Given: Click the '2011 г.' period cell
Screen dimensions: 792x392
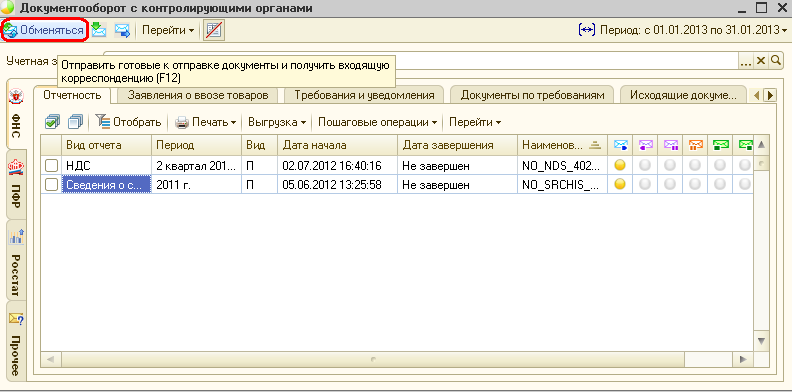Looking at the screenshot, I should point(196,185).
